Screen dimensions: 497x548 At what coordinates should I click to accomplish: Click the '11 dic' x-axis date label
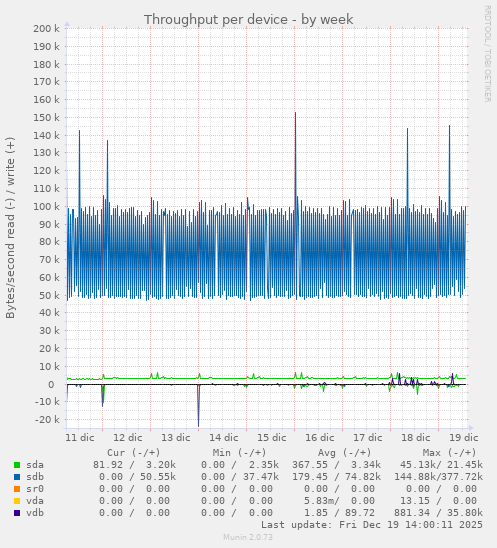point(80,438)
